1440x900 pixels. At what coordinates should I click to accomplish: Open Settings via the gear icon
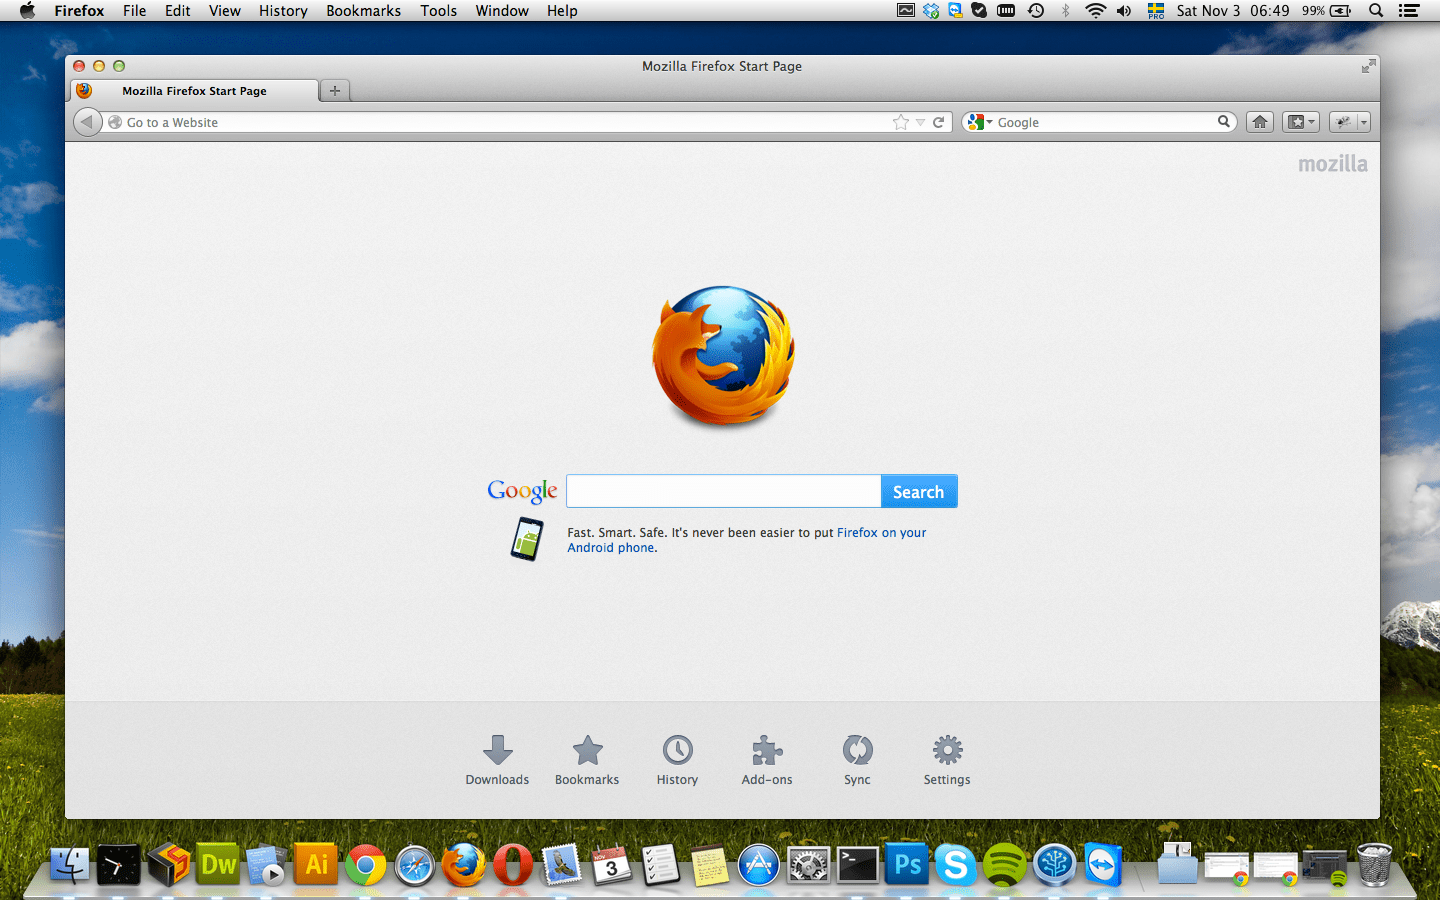946,758
